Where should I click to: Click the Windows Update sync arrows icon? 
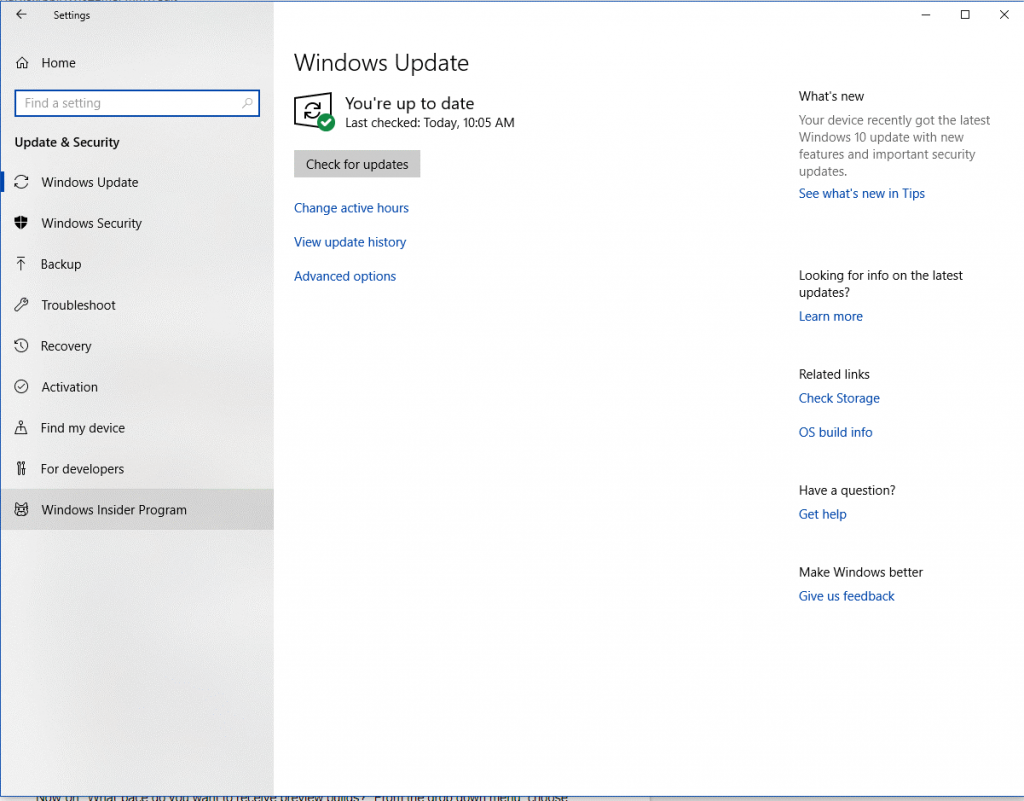(x=22, y=182)
